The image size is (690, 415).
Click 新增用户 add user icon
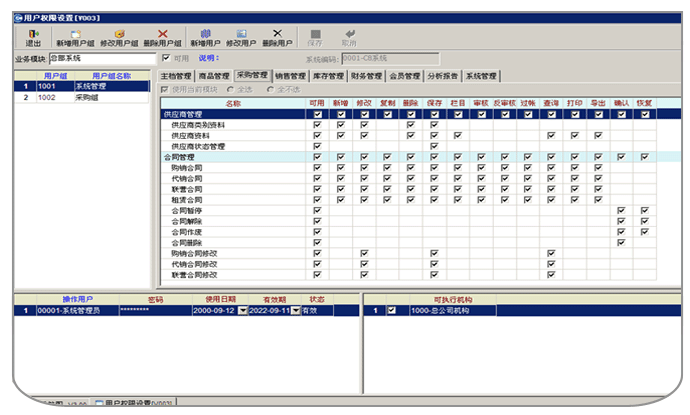[x=207, y=37]
